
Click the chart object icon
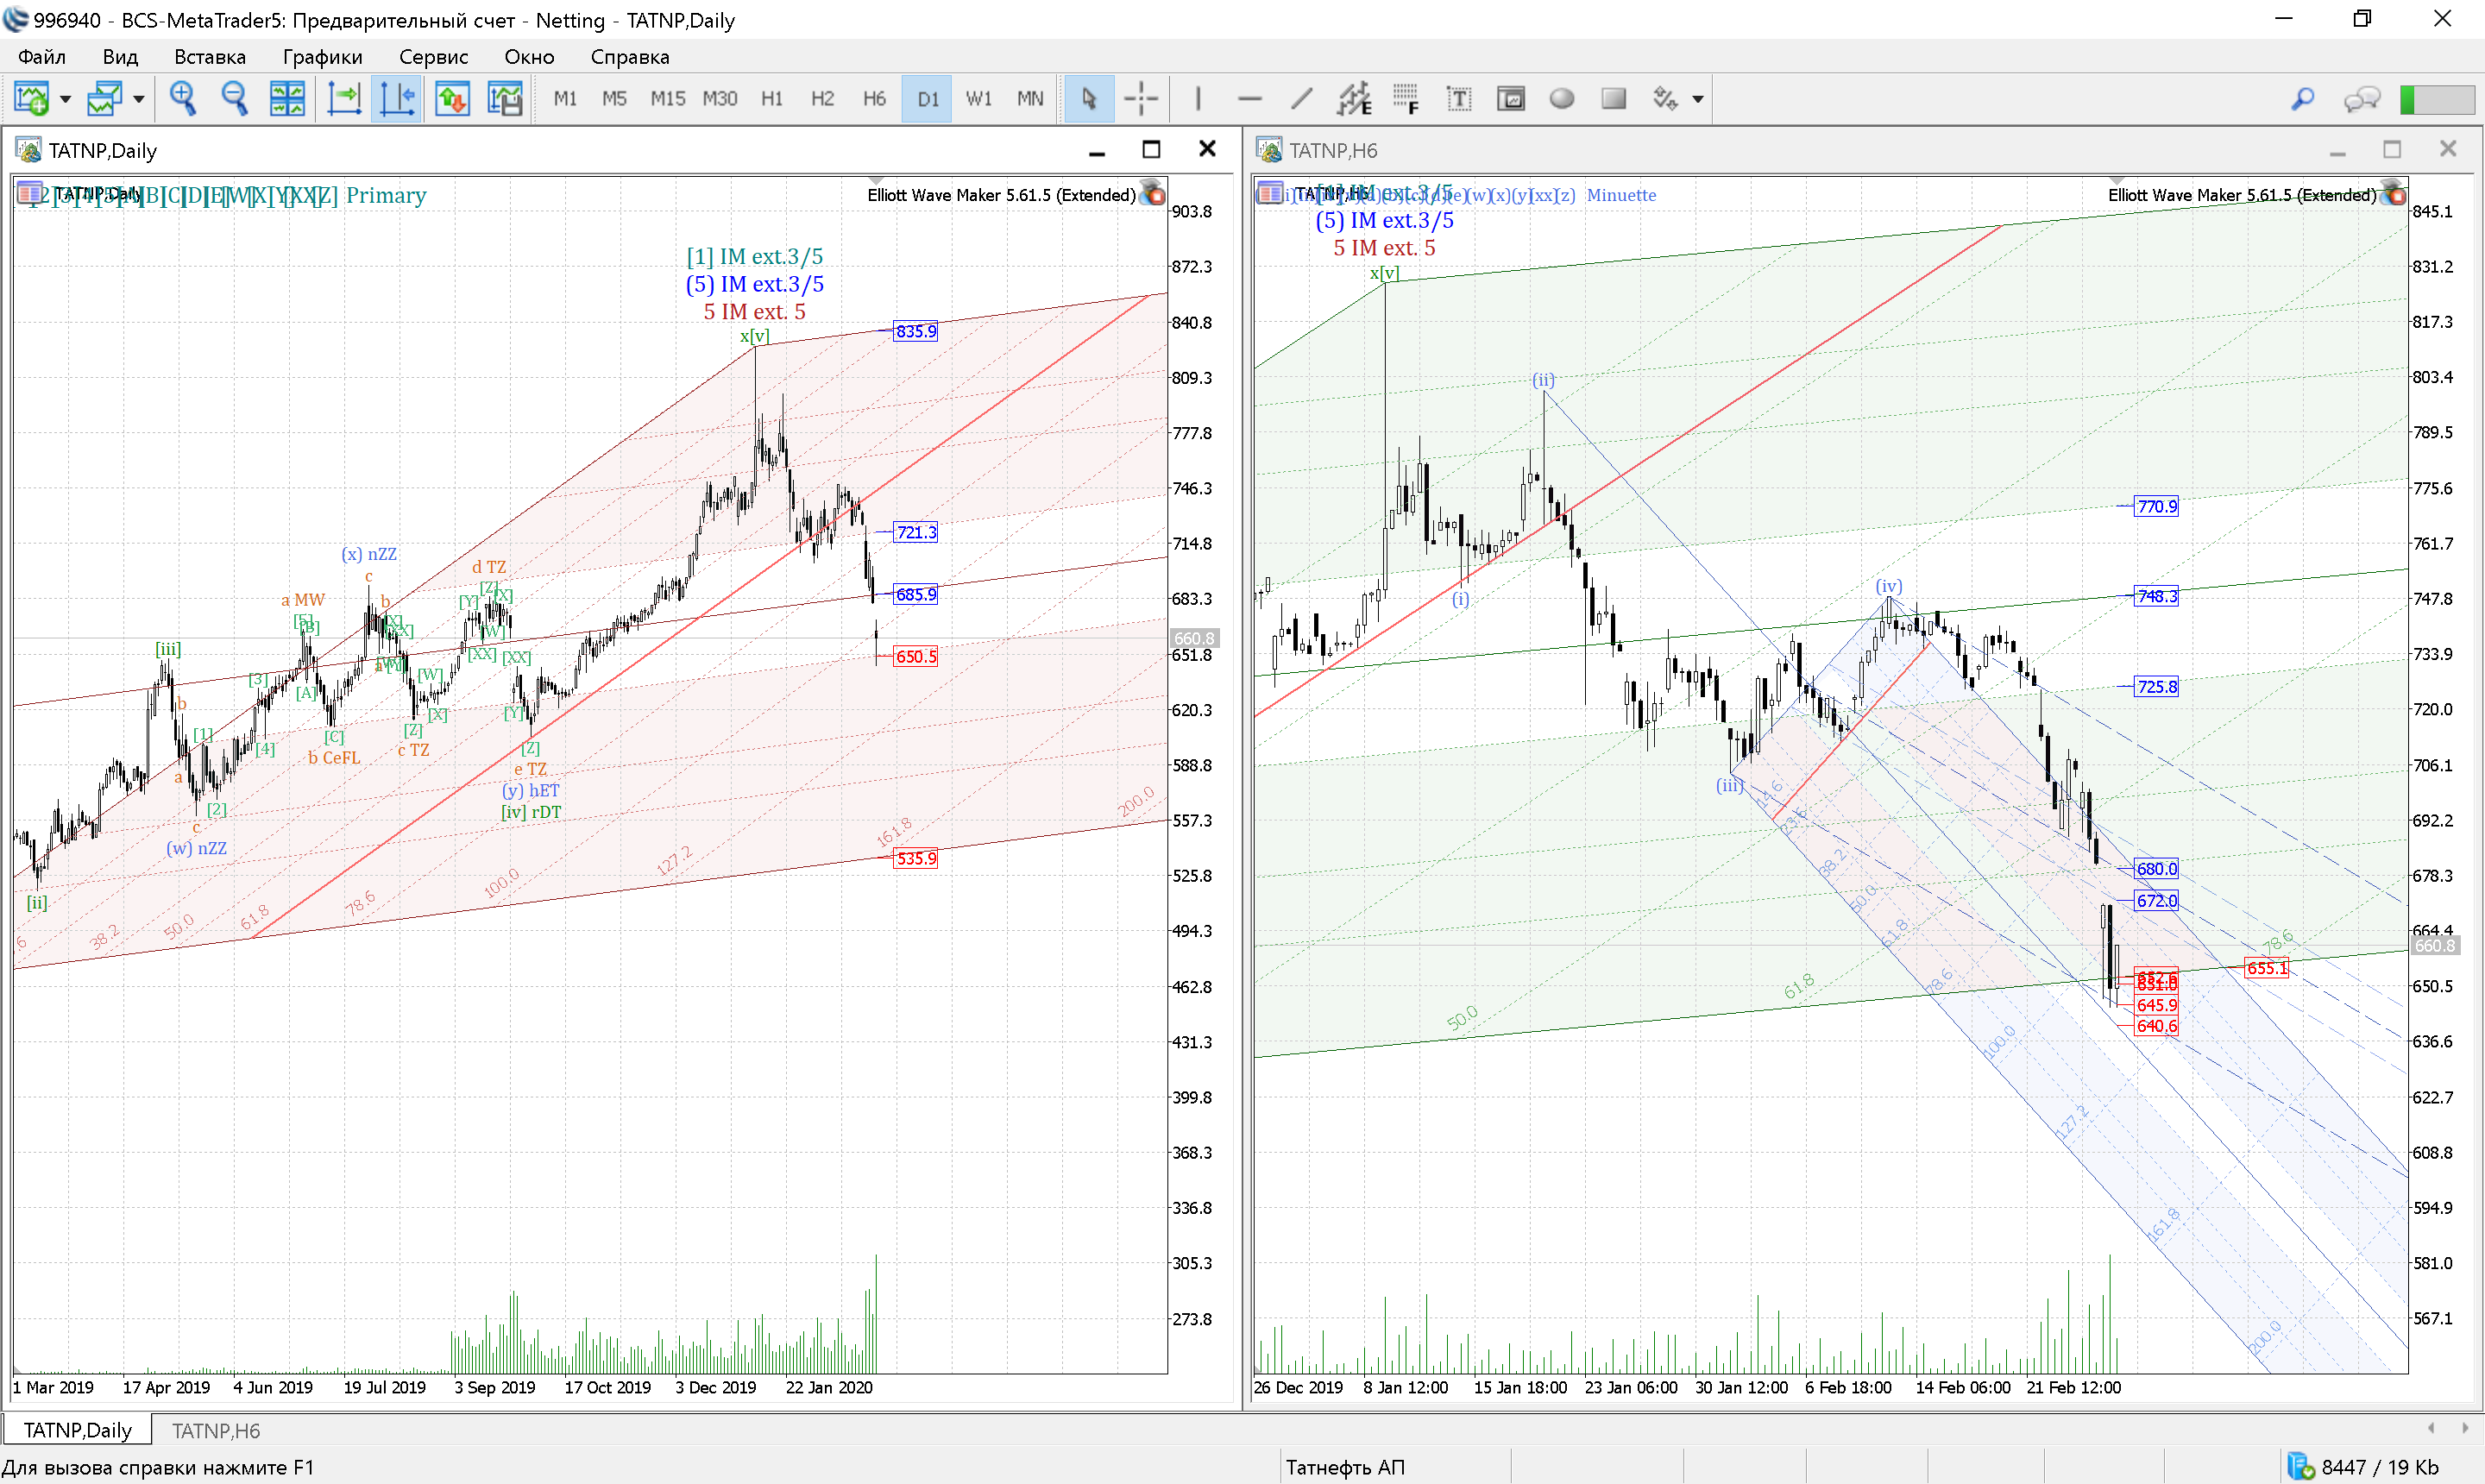1510,98
